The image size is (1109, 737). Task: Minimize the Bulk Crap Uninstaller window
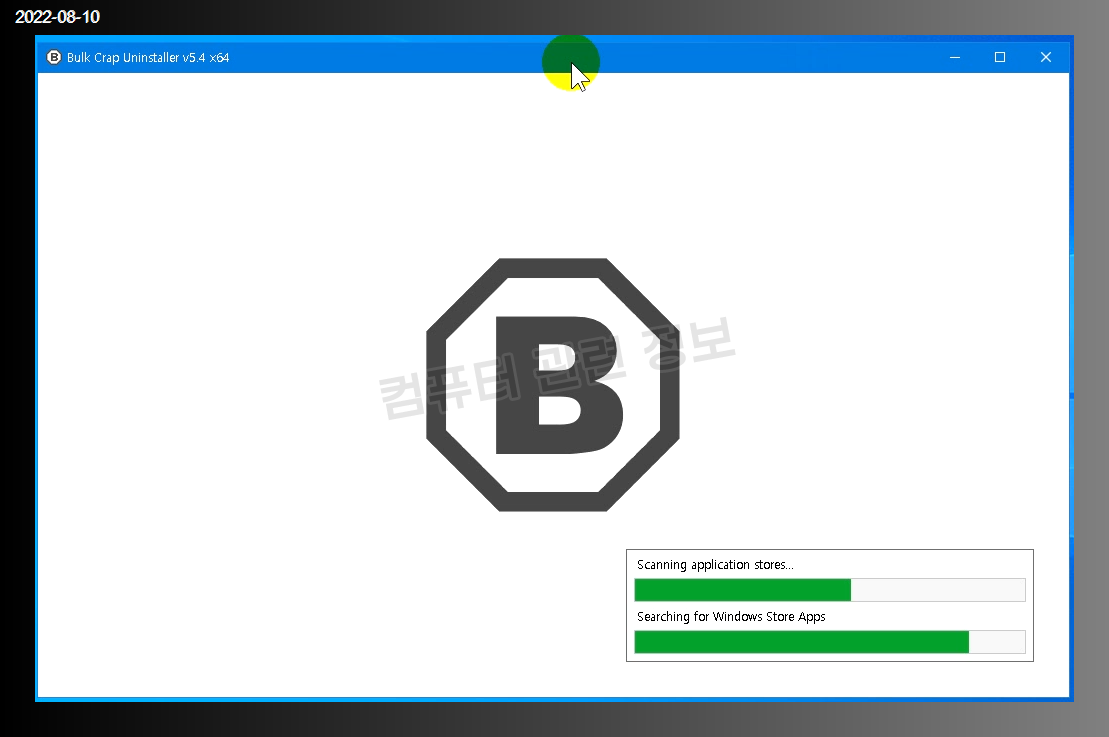point(955,57)
